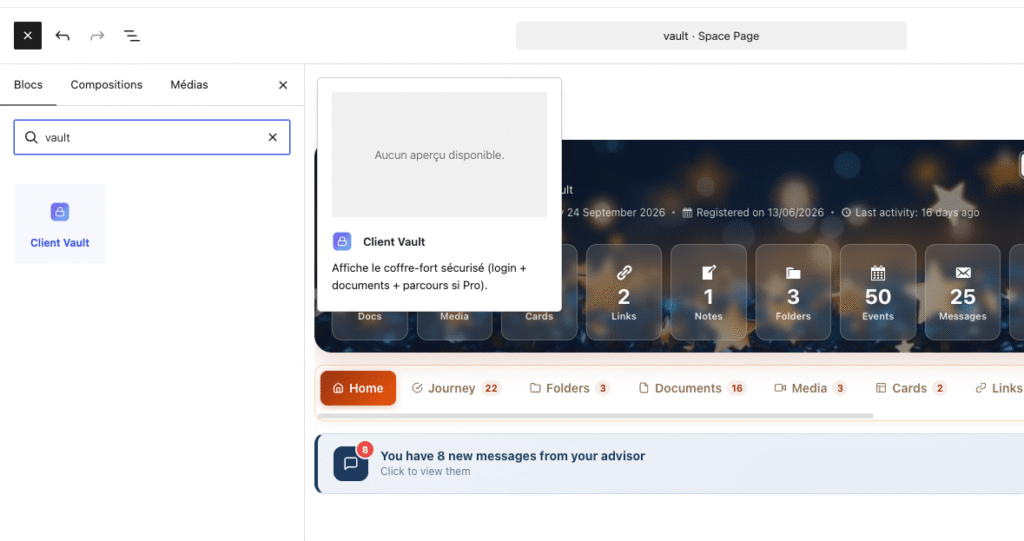Select the Media tab
The width and height of the screenshot is (1024, 541).
[x=810, y=388]
